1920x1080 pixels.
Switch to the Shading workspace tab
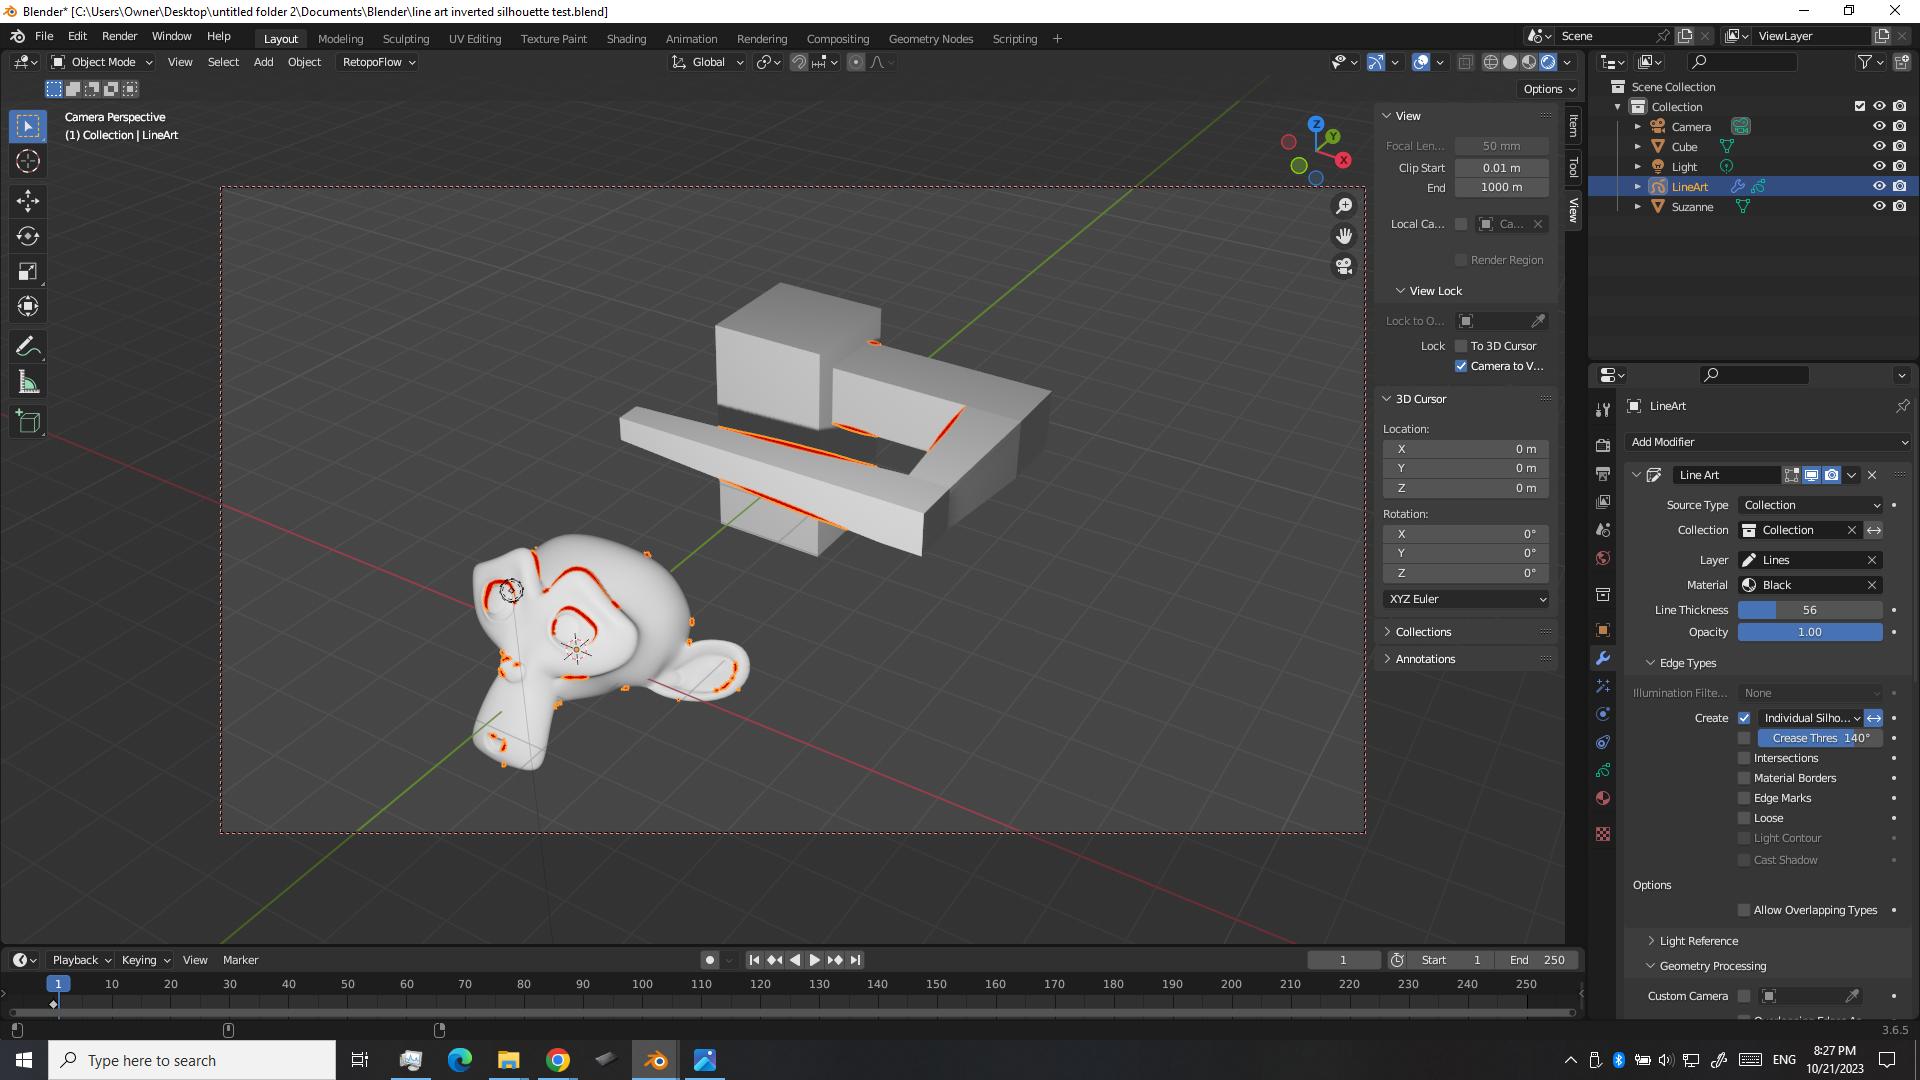pos(626,38)
